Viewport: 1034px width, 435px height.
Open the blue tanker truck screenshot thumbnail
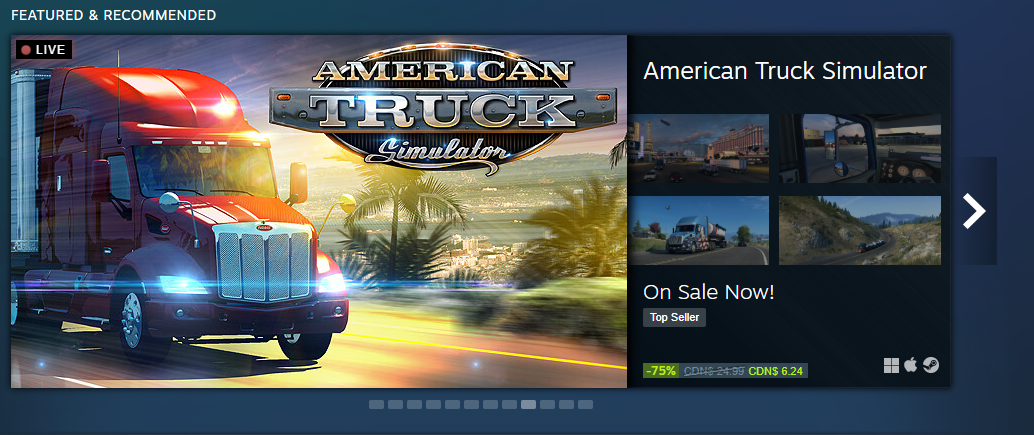(698, 230)
